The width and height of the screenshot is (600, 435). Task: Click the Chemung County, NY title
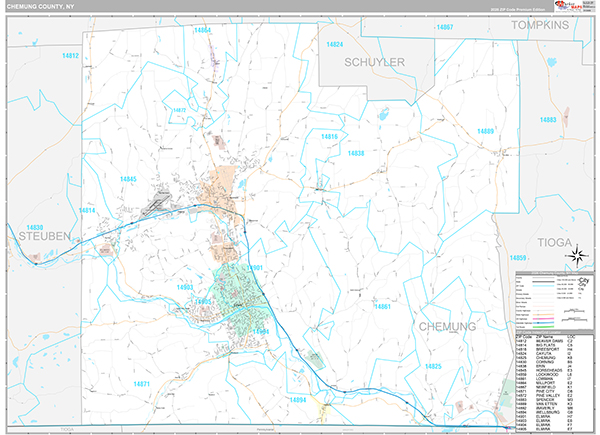[x=40, y=7]
